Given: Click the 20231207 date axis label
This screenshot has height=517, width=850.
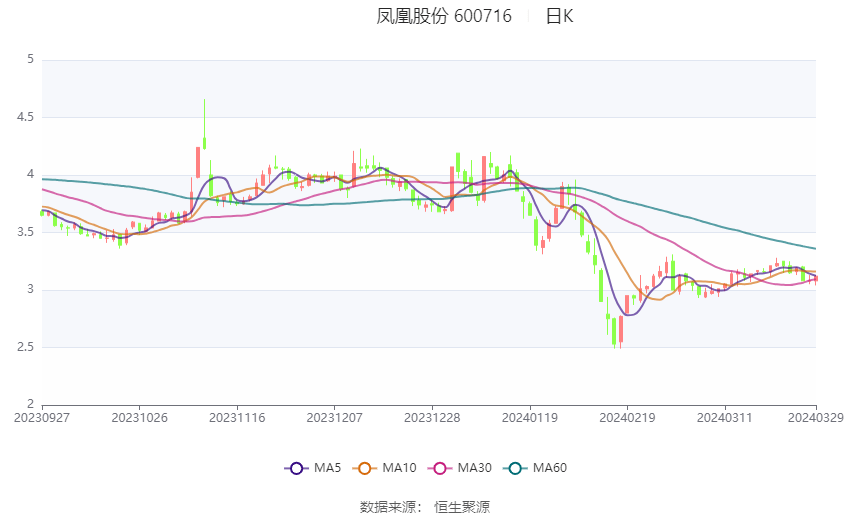Looking at the screenshot, I should [x=334, y=418].
